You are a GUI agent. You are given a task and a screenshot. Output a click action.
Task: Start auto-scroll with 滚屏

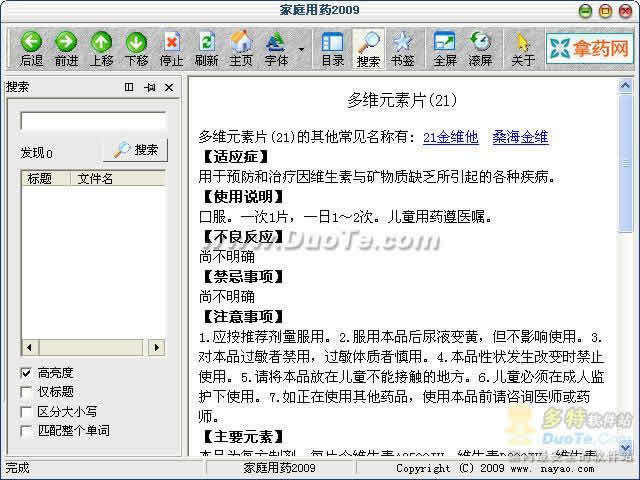[480, 49]
